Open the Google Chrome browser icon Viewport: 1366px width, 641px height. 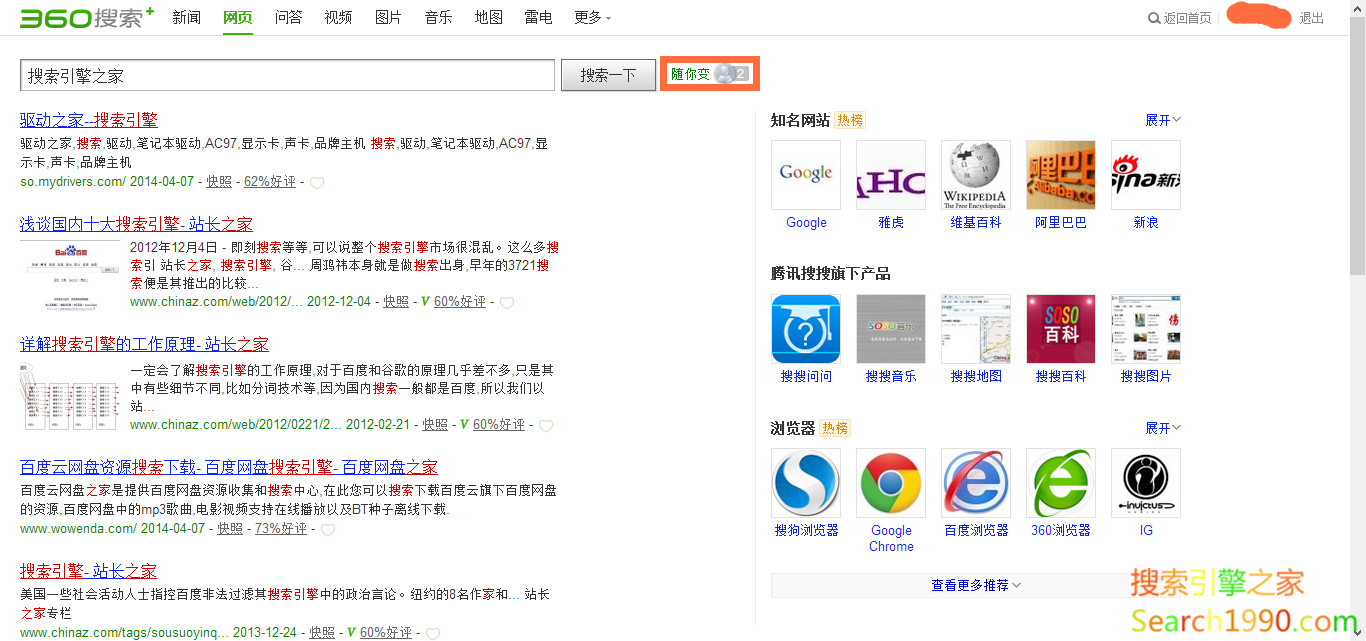pos(891,483)
